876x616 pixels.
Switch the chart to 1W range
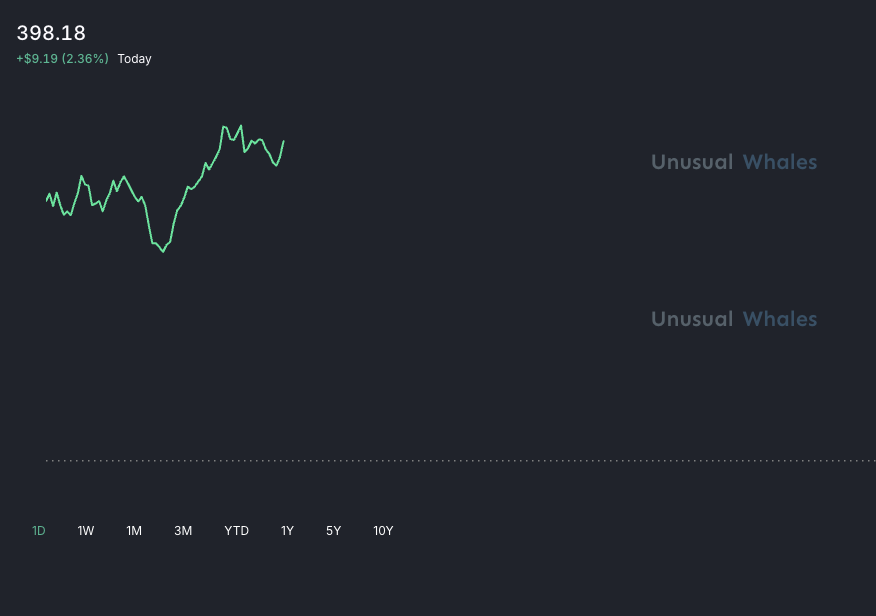coord(86,531)
